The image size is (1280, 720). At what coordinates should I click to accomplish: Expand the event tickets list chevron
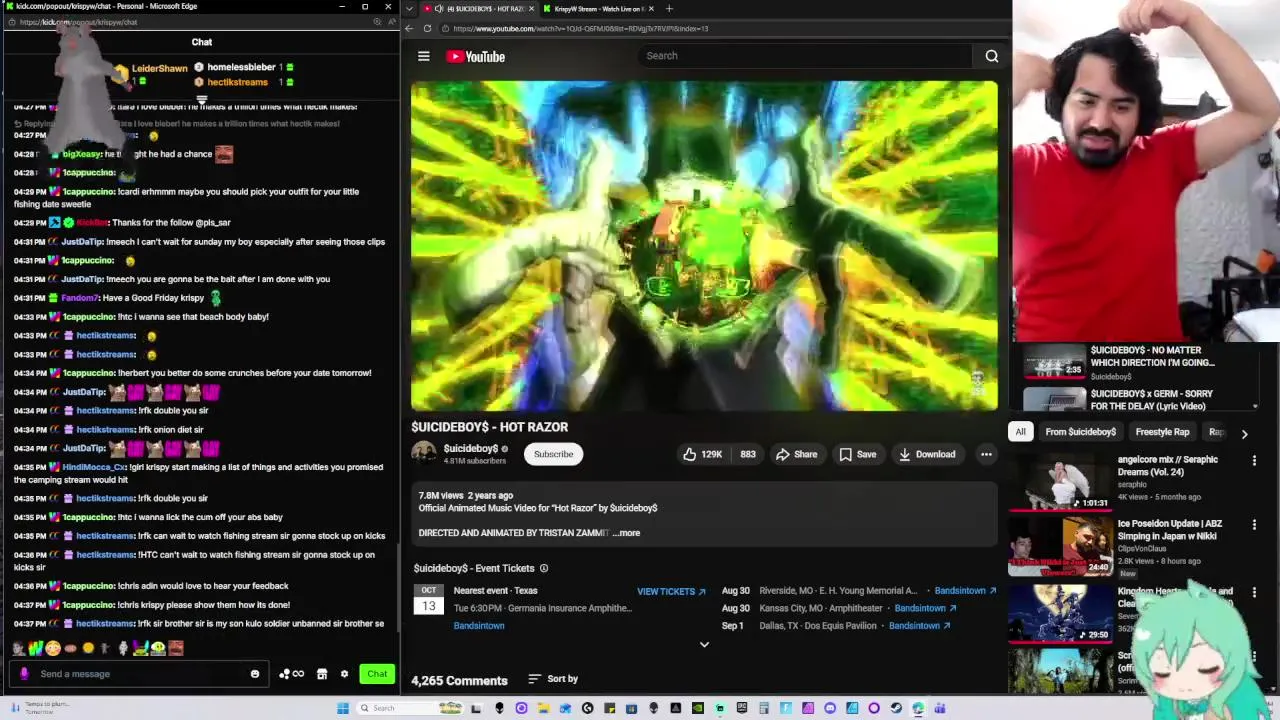click(704, 645)
